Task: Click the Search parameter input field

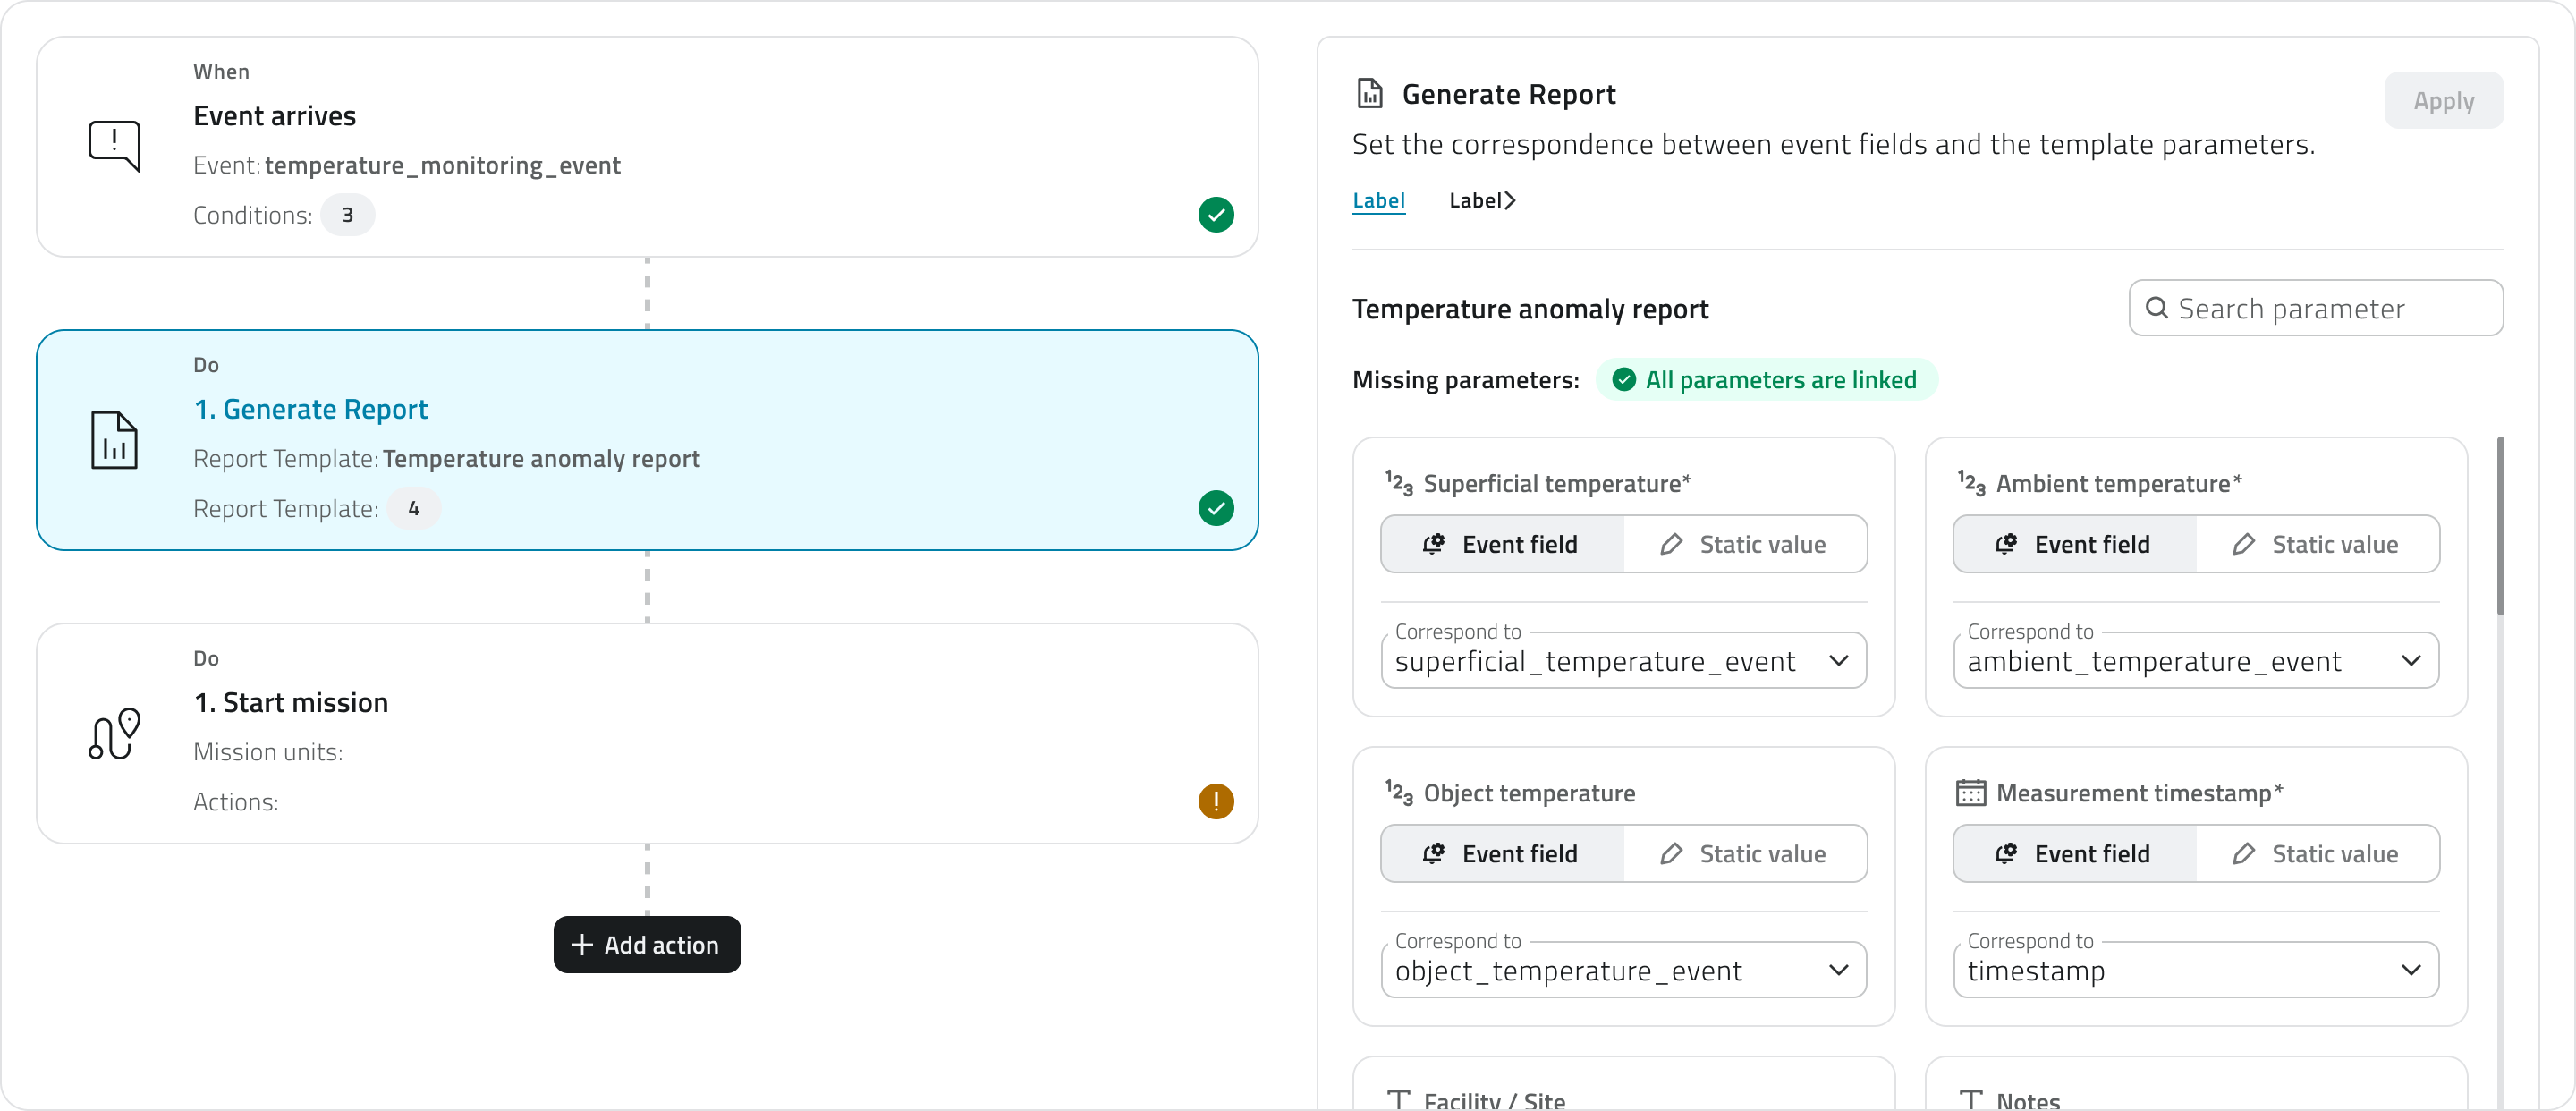Action: [x=2316, y=308]
